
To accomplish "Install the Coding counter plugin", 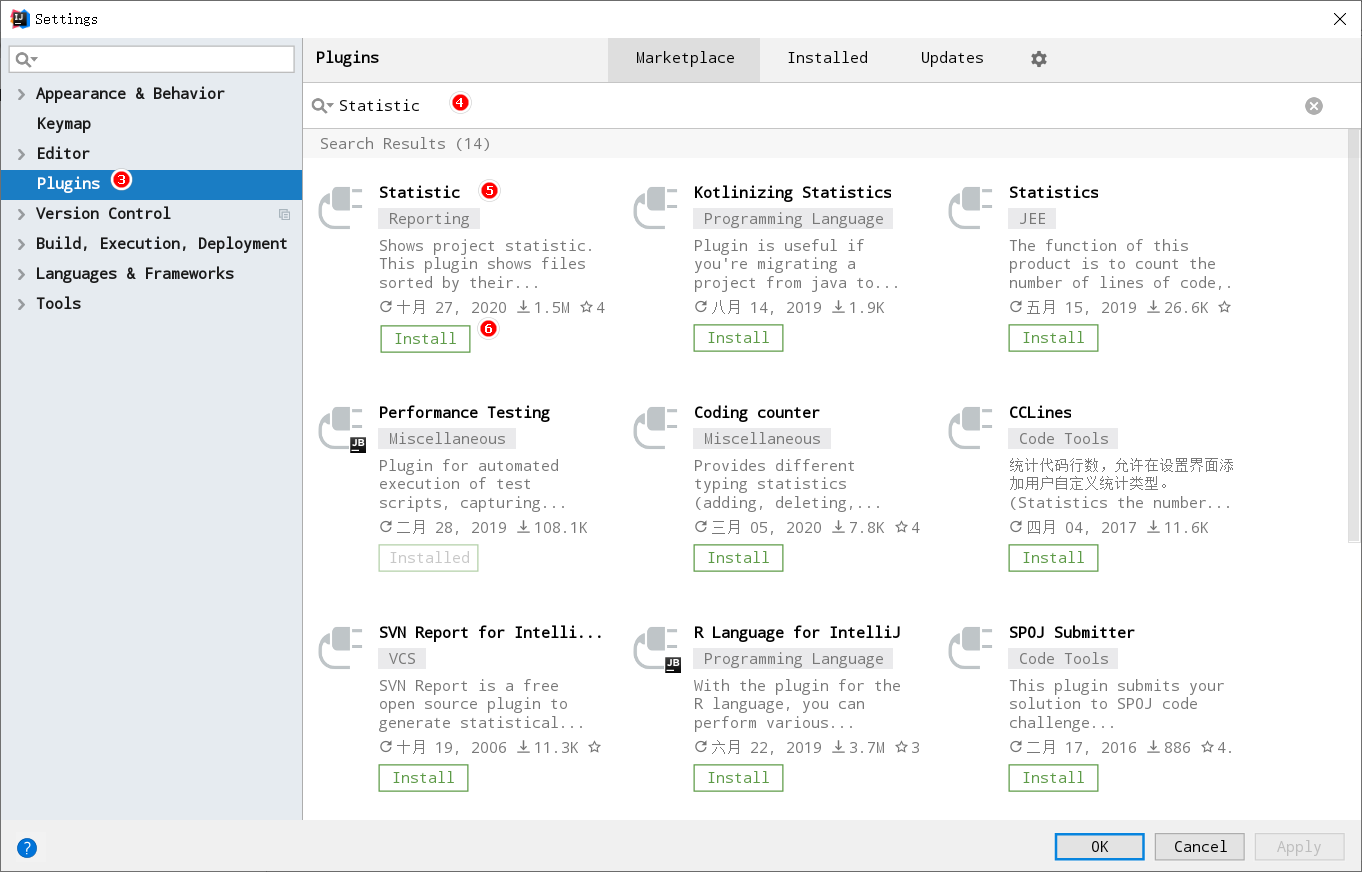I will click(x=738, y=558).
